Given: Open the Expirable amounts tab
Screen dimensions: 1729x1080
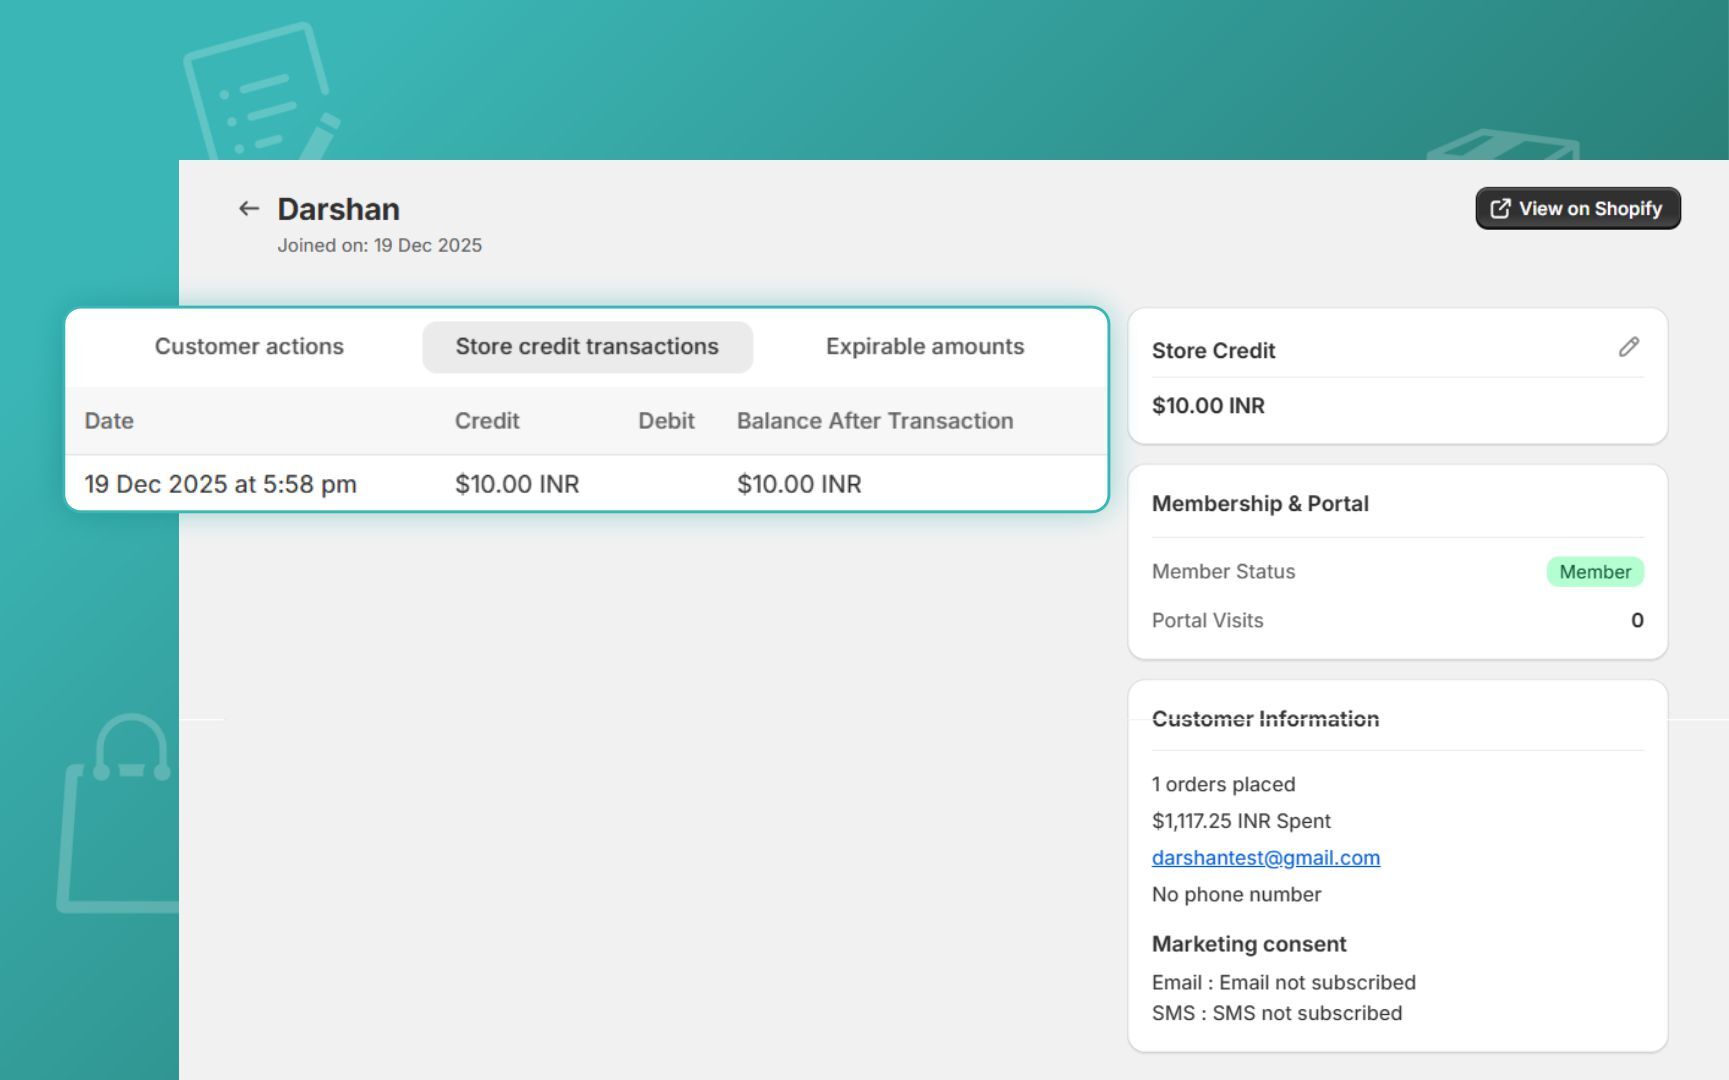Looking at the screenshot, I should click(925, 346).
